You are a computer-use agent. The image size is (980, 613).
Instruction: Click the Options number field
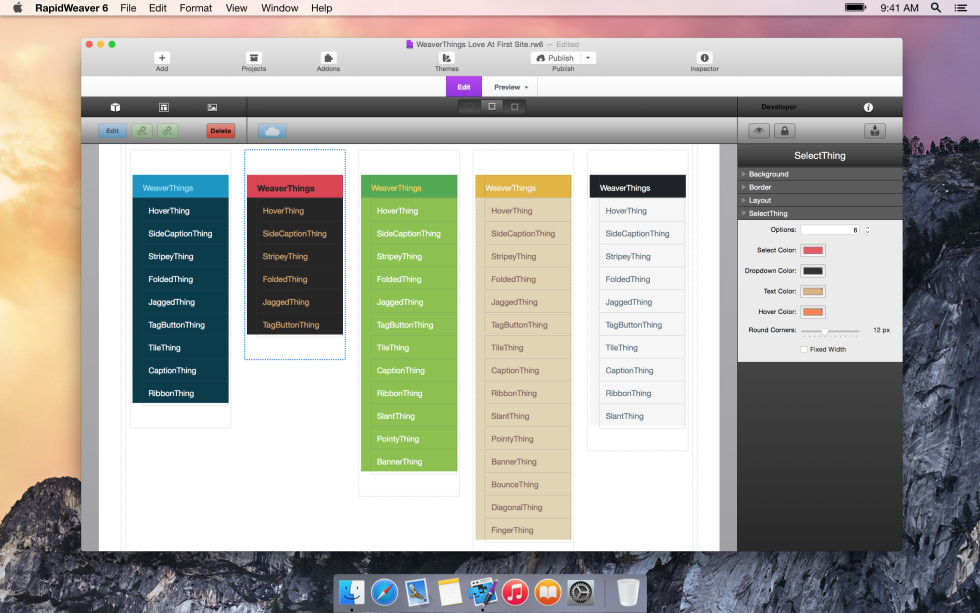tap(831, 230)
